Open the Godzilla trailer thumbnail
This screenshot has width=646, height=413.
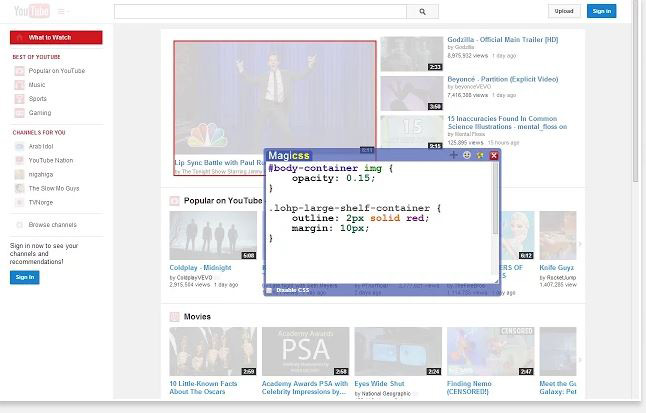[412, 54]
